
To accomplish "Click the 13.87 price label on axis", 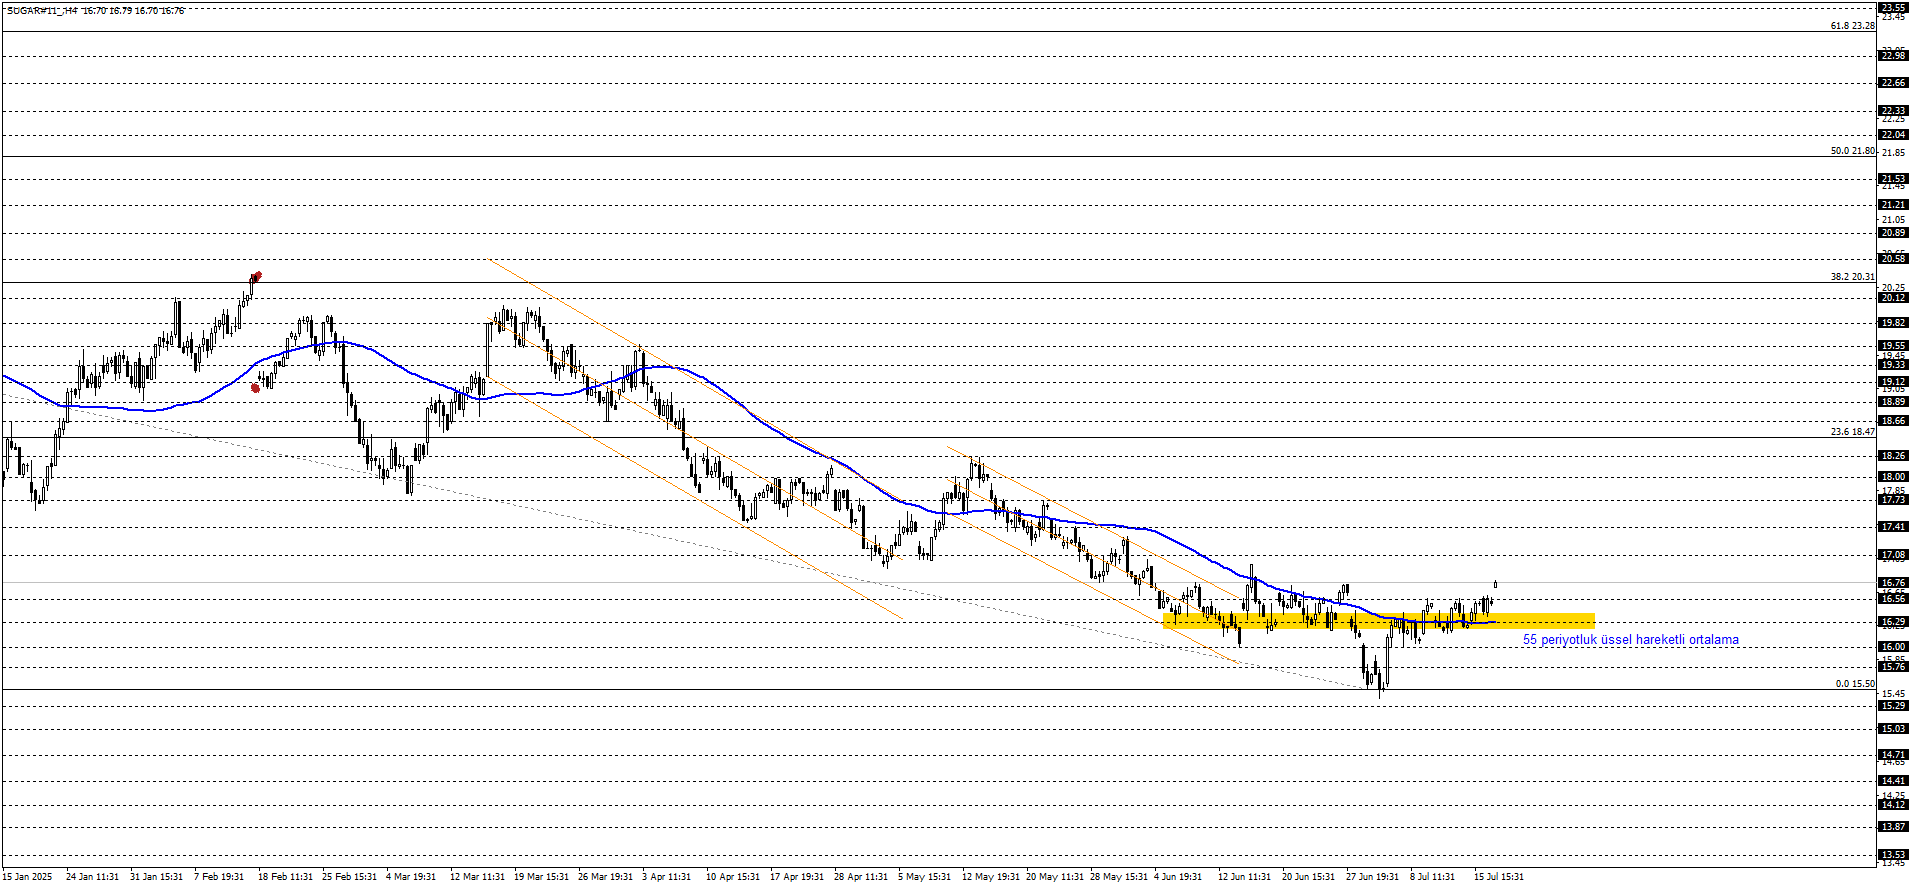I will [1893, 827].
